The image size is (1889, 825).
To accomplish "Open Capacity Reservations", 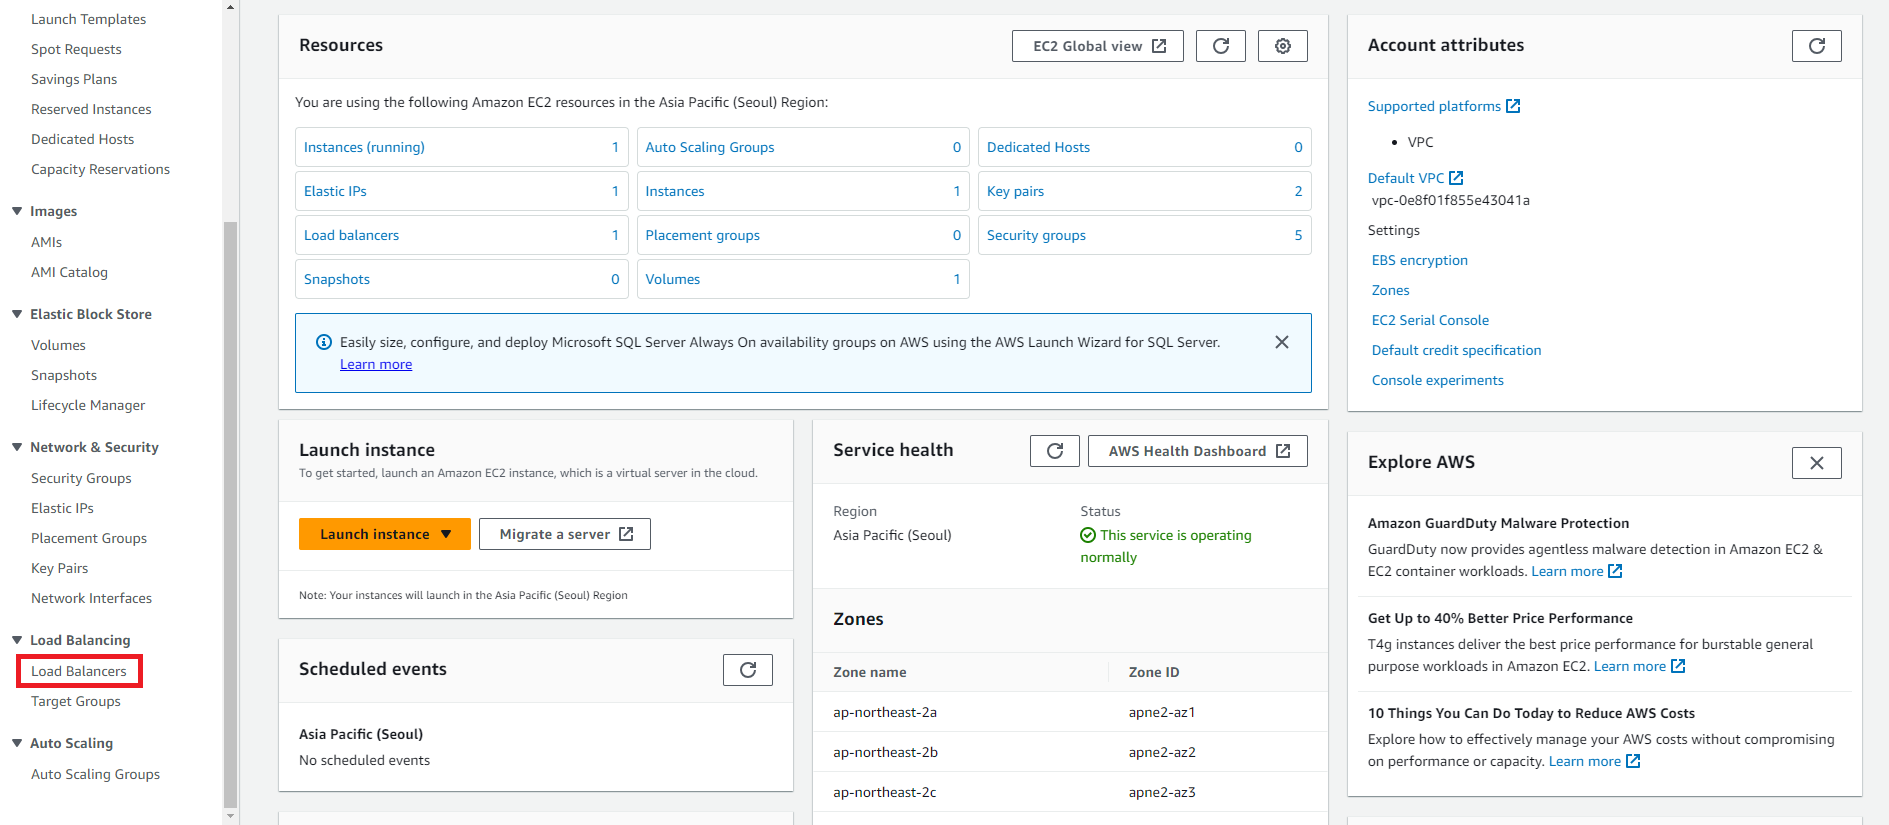I will pyautogui.click(x=100, y=169).
